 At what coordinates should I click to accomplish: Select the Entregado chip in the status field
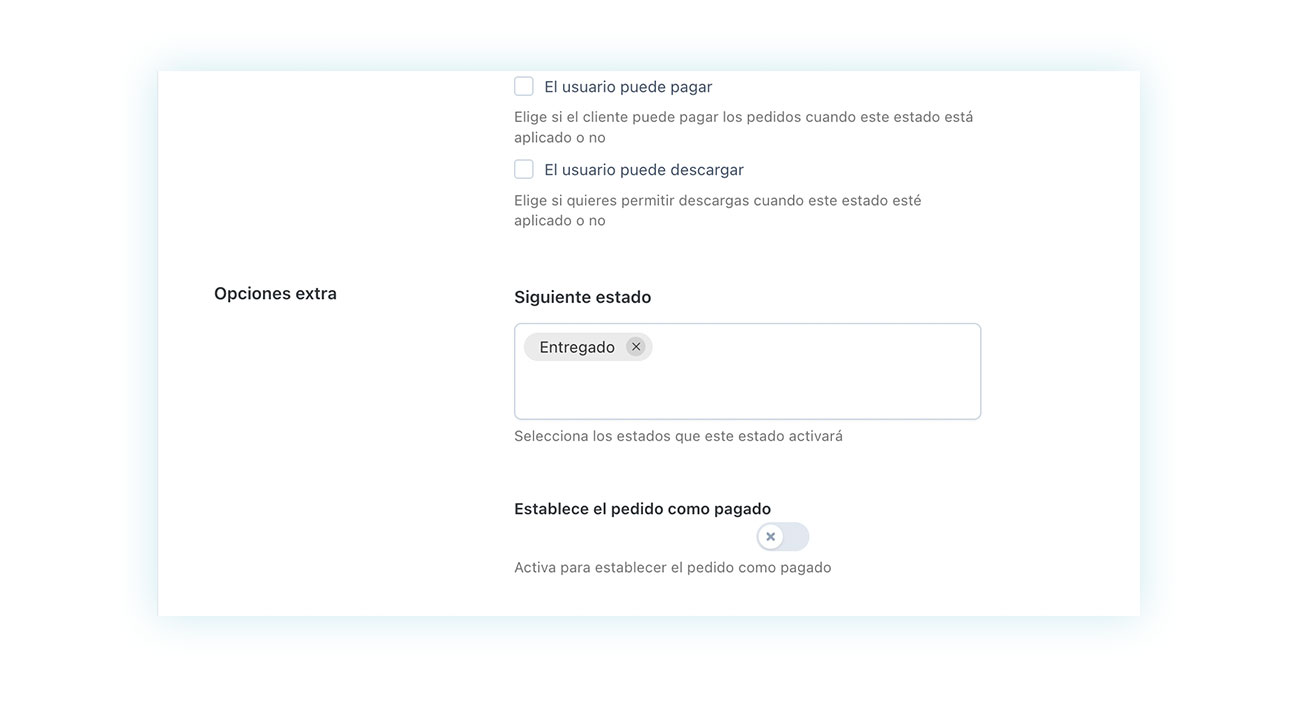coord(588,347)
